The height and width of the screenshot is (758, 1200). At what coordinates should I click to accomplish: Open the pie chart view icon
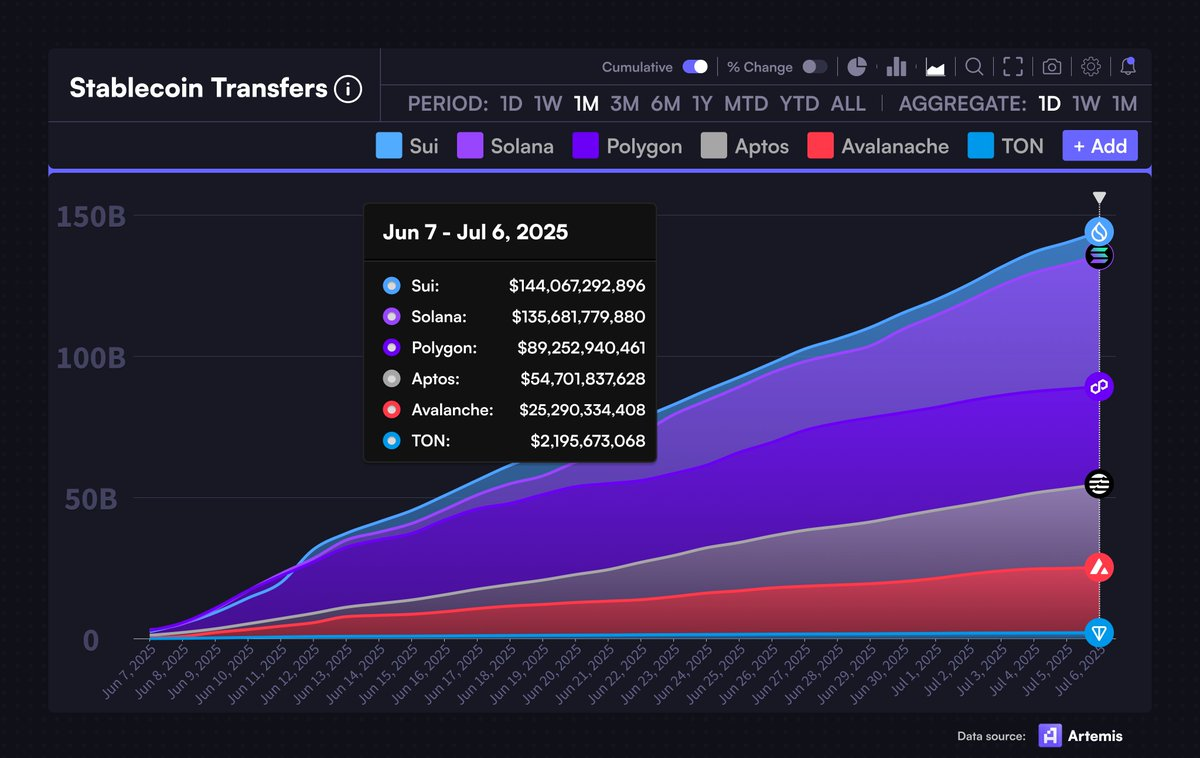tap(857, 67)
